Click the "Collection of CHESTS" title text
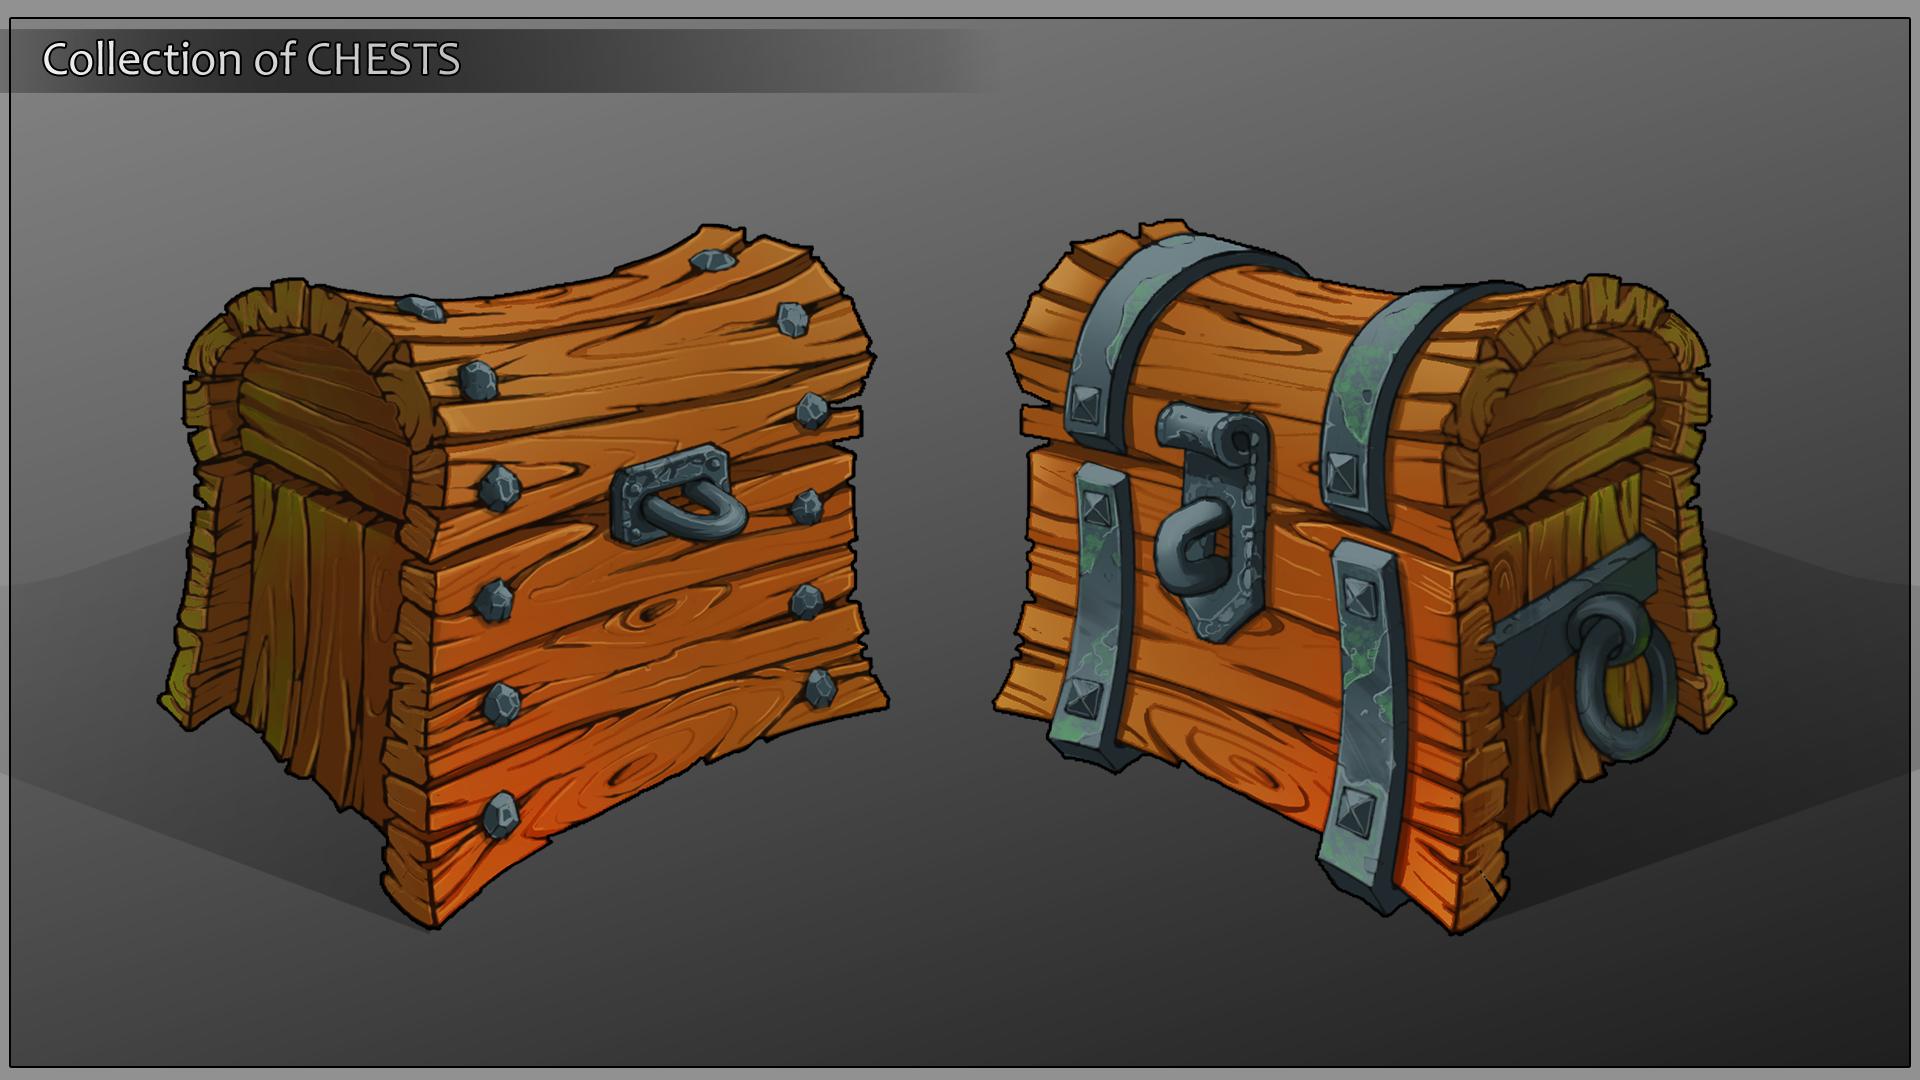The image size is (1920, 1080). [x=251, y=59]
